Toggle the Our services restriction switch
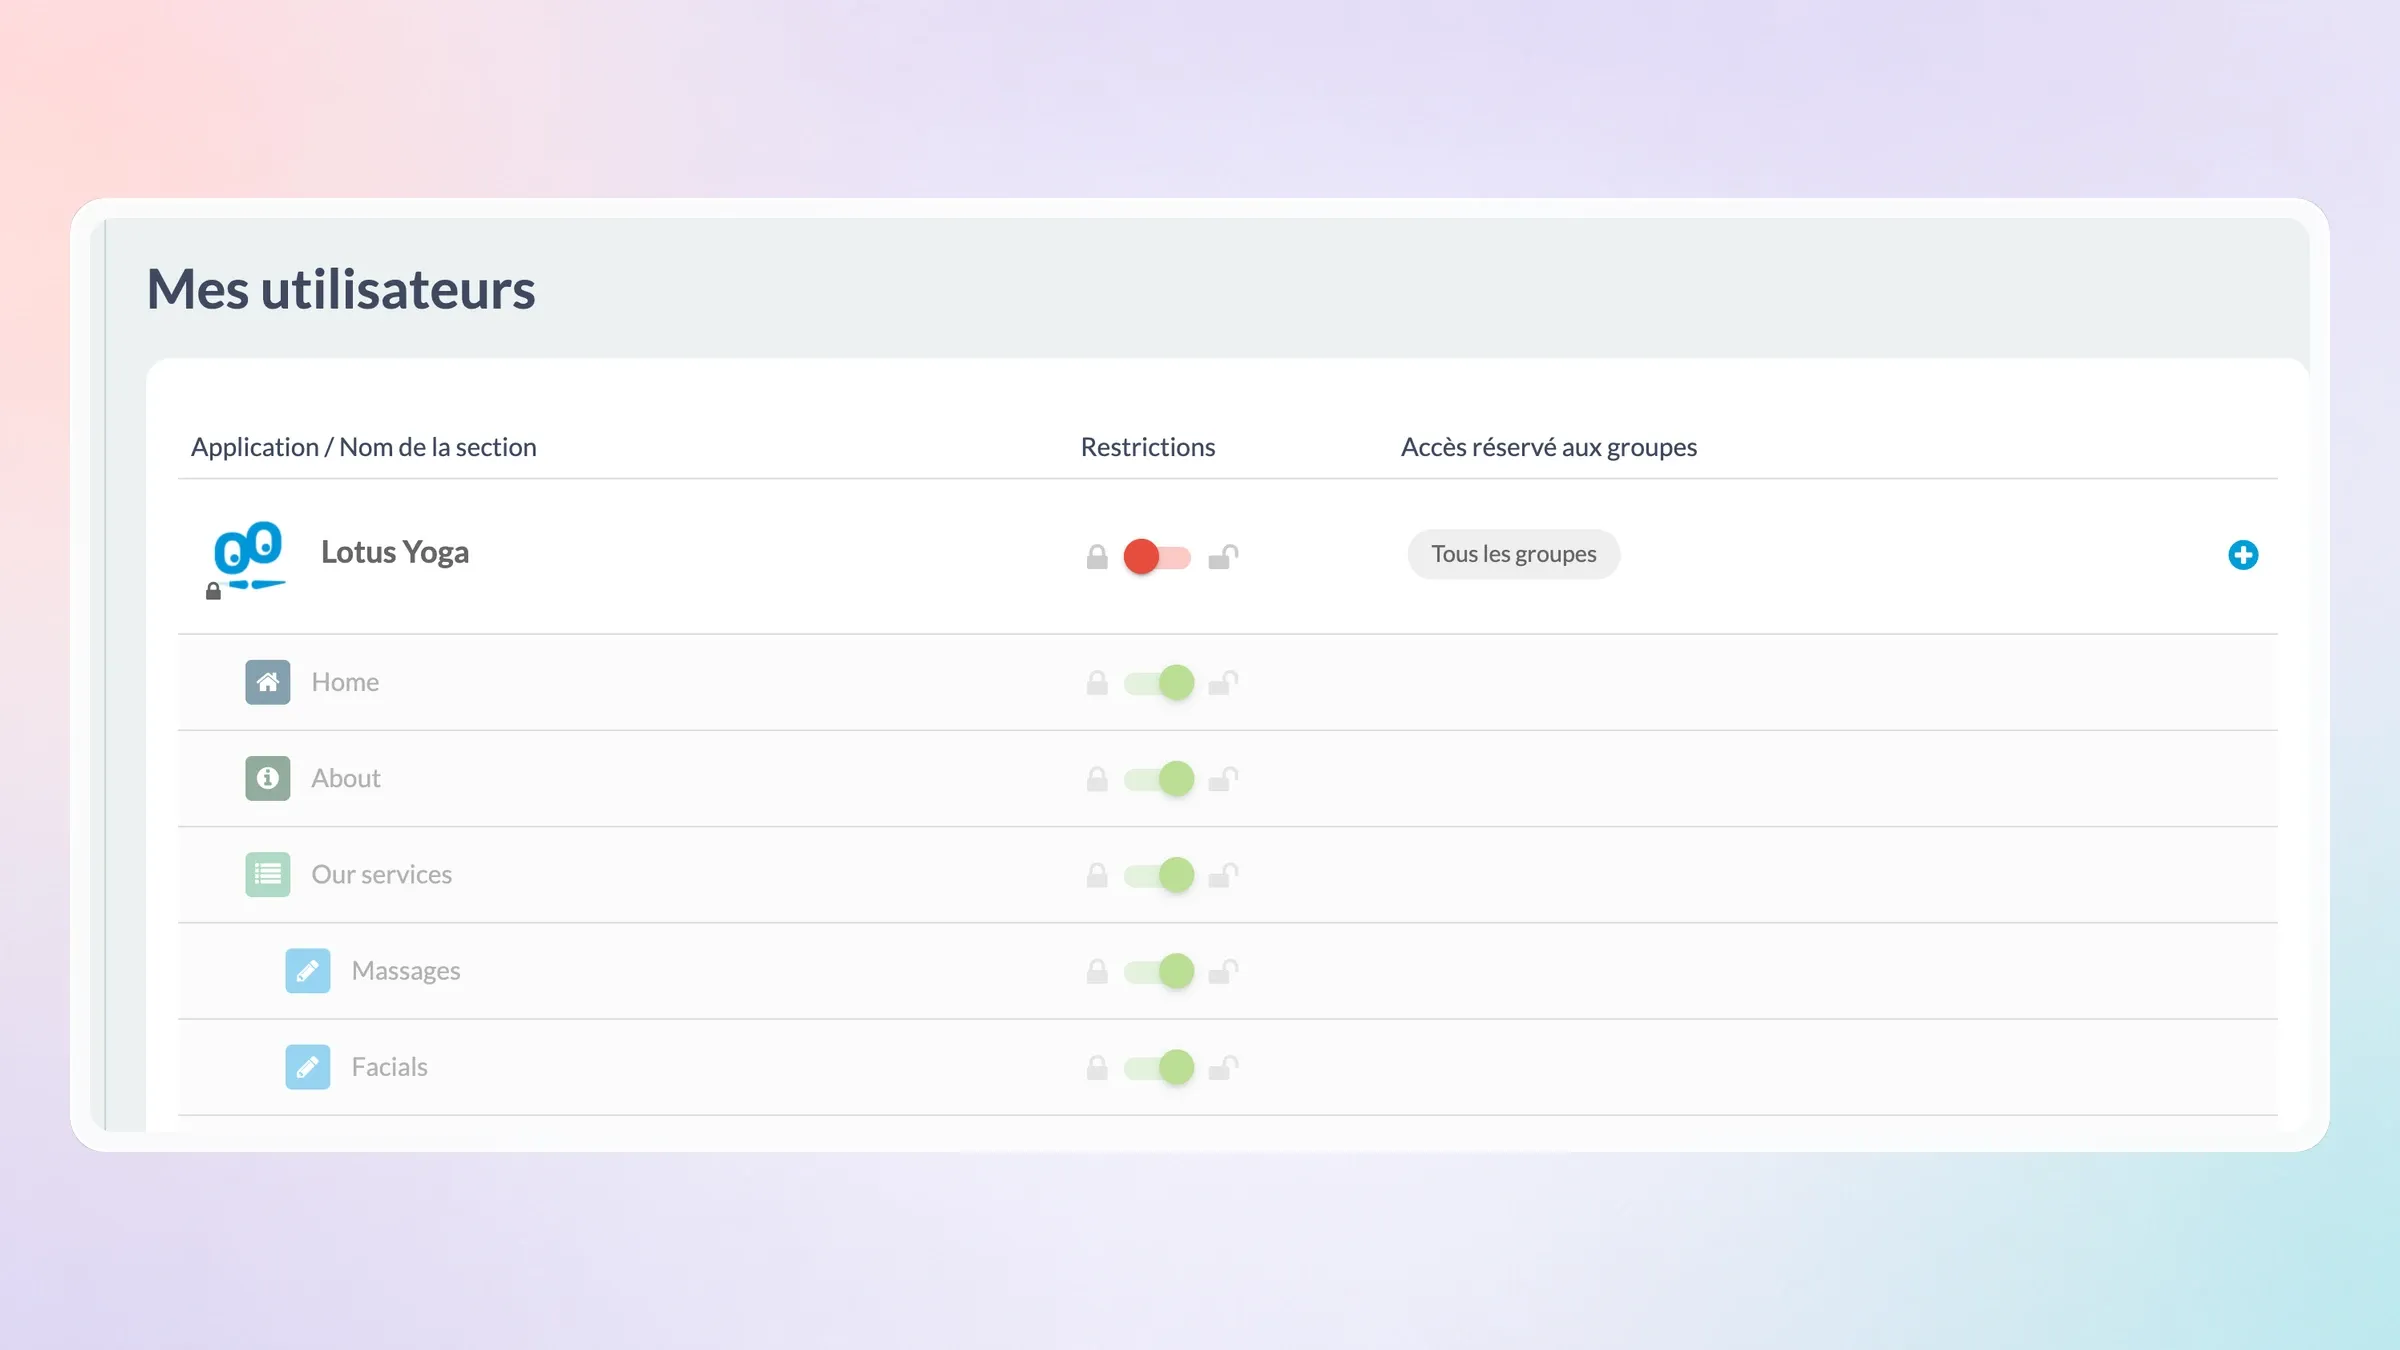This screenshot has width=2400, height=1350. point(1159,875)
